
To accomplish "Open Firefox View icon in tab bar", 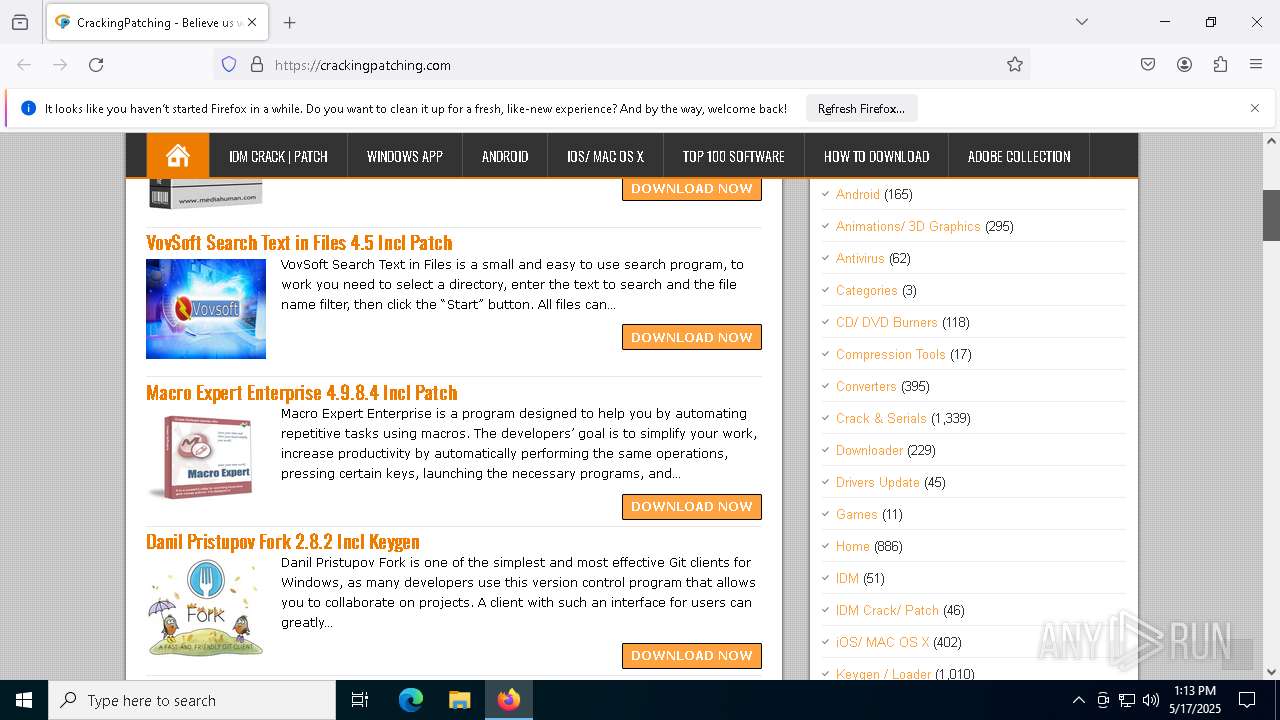I will click(x=20, y=22).
